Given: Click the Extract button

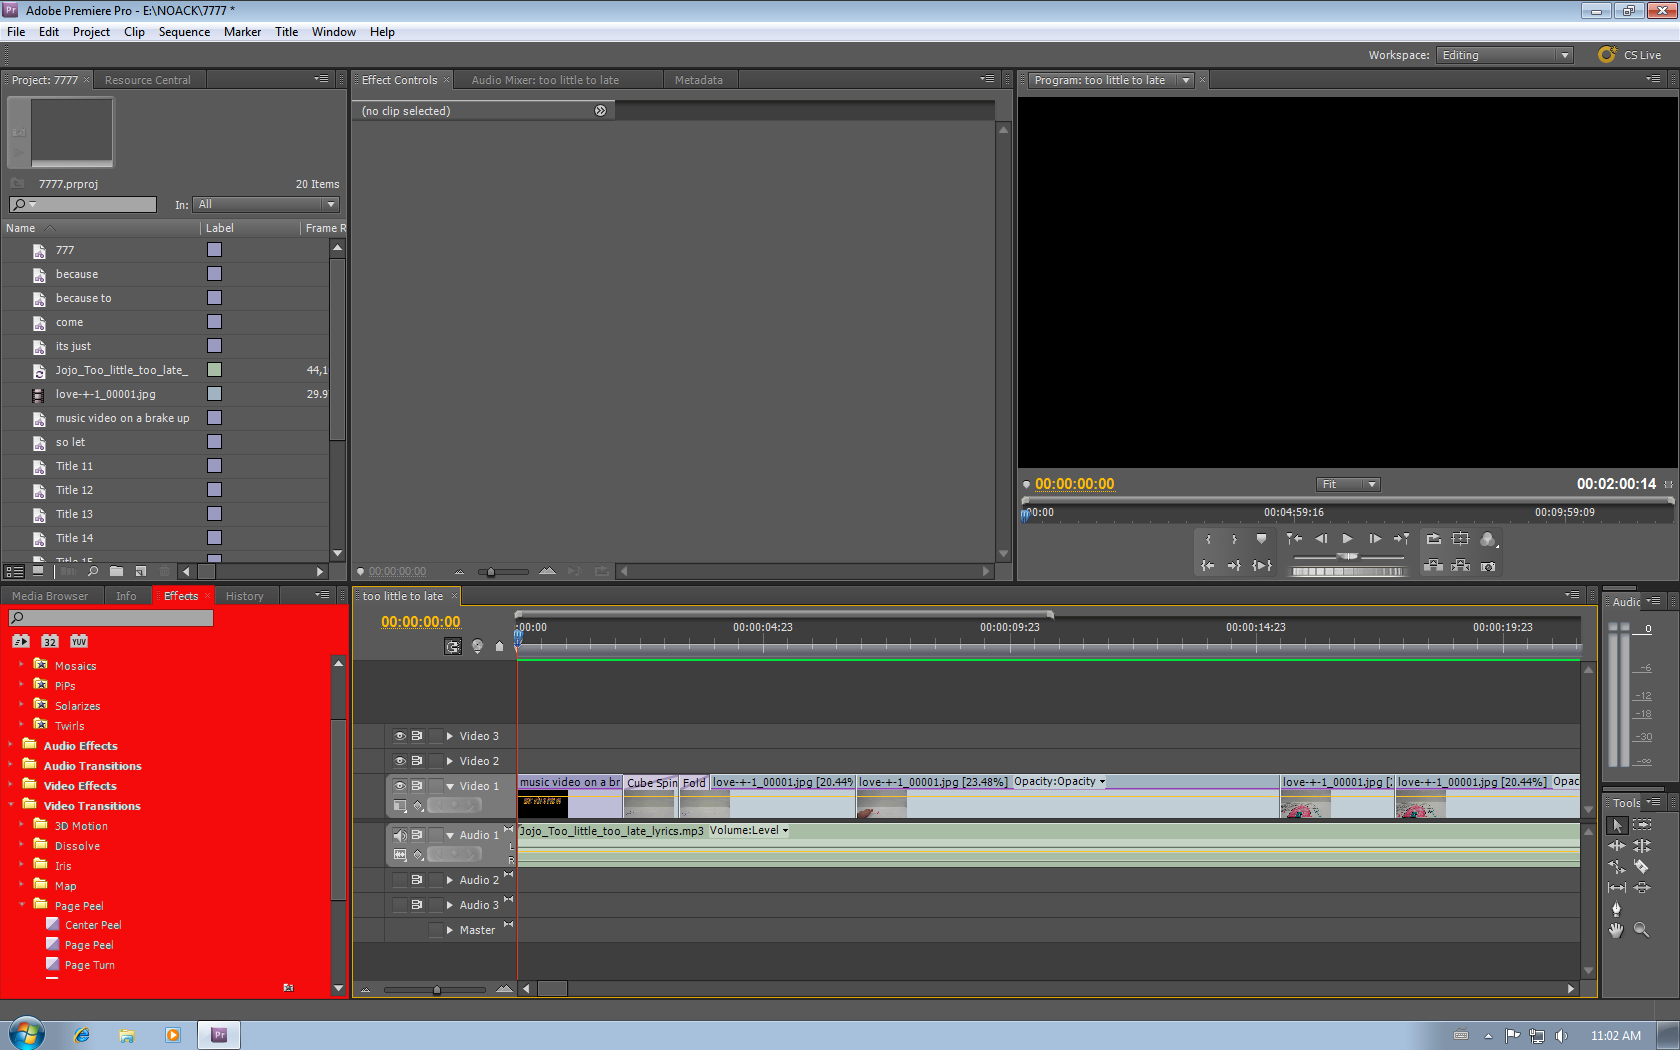Looking at the screenshot, I should coord(1461,566).
